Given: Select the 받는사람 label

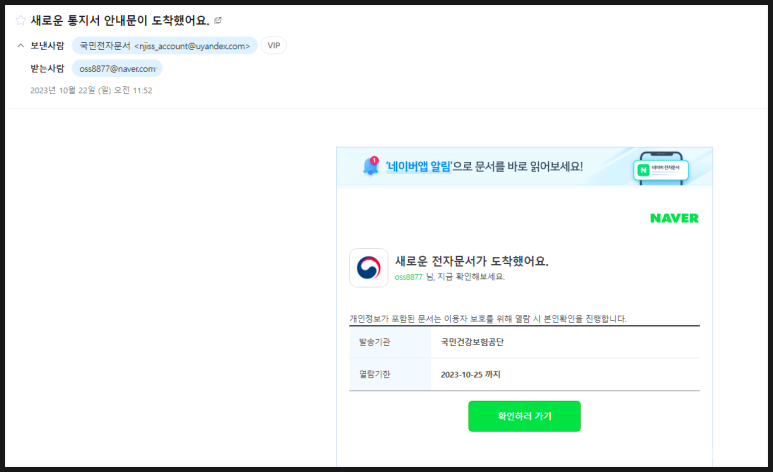Looking at the screenshot, I should coord(47,69).
